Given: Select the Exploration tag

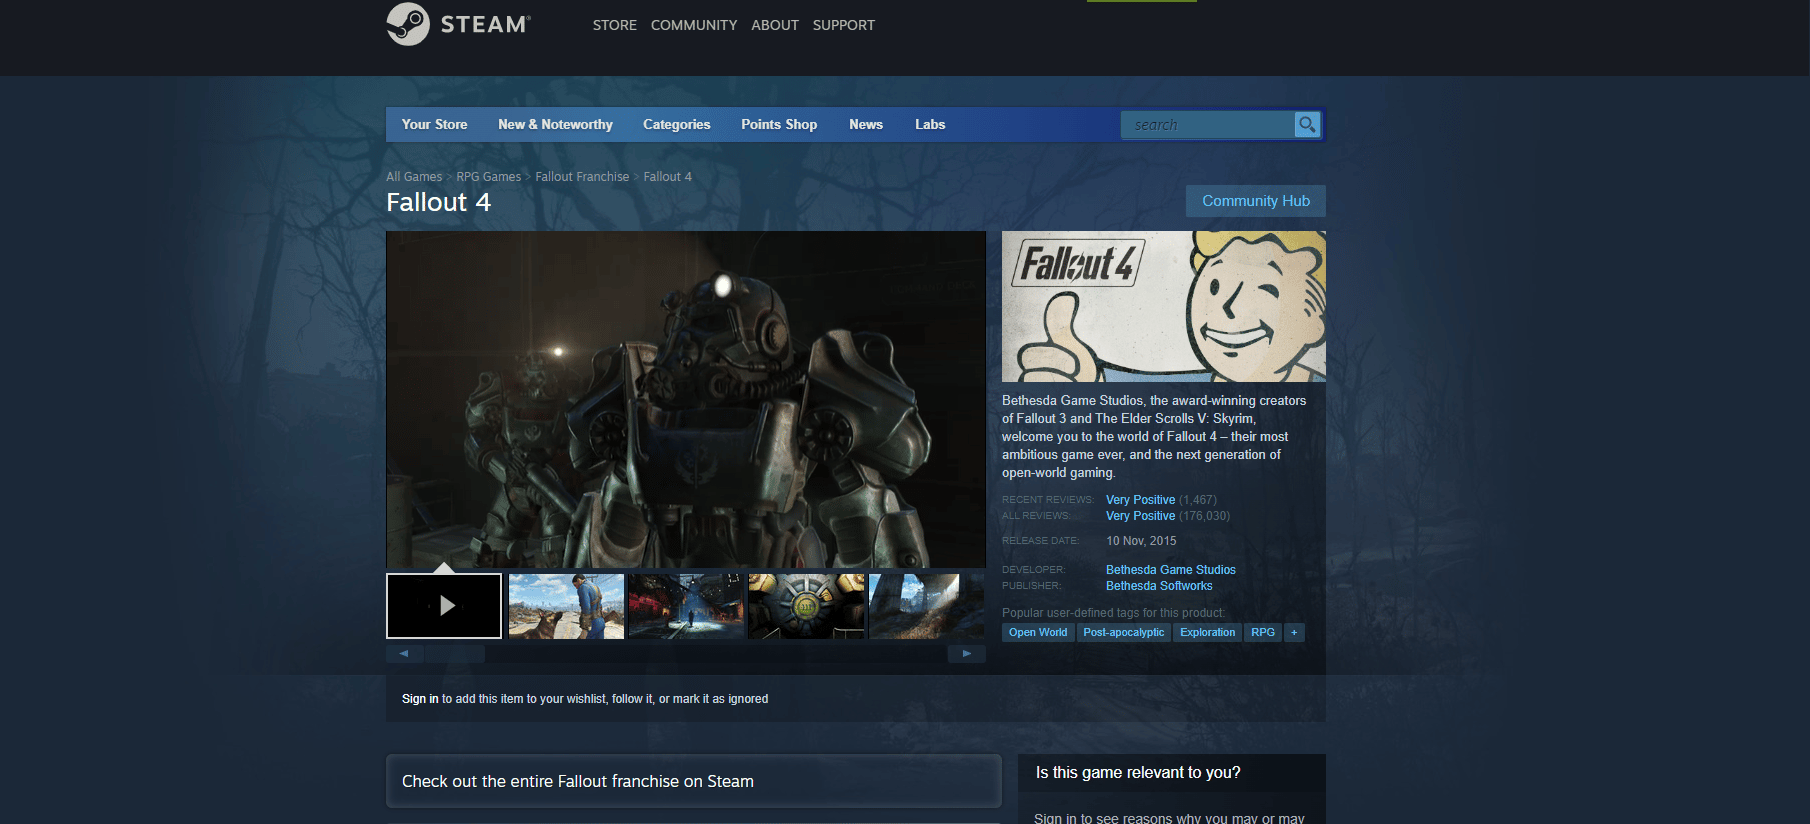Looking at the screenshot, I should [1207, 632].
